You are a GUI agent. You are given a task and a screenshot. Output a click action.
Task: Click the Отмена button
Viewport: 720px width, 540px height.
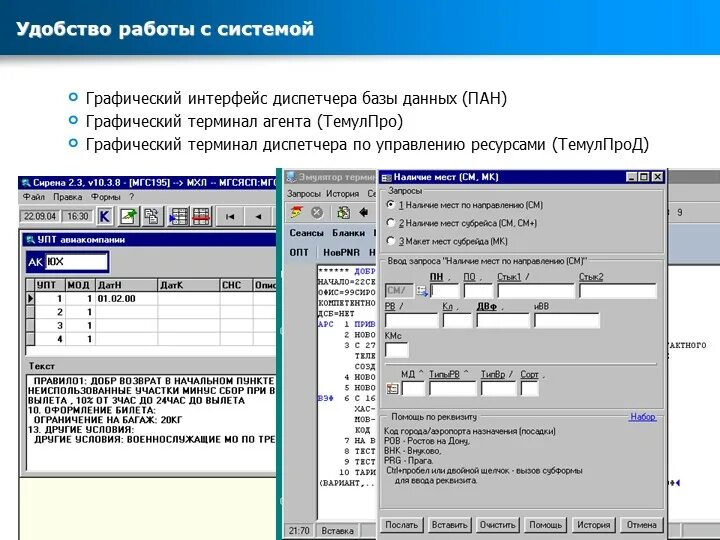(x=641, y=525)
